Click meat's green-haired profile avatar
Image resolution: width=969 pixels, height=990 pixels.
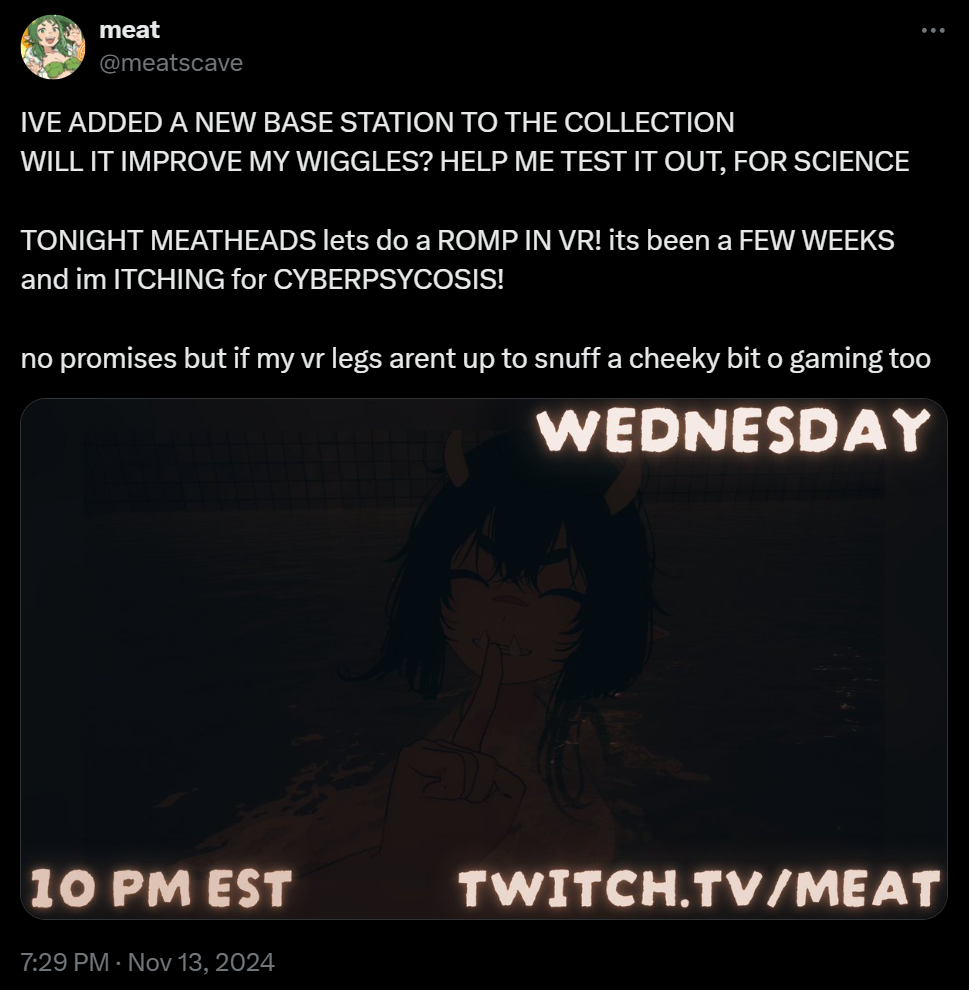[x=52, y=47]
